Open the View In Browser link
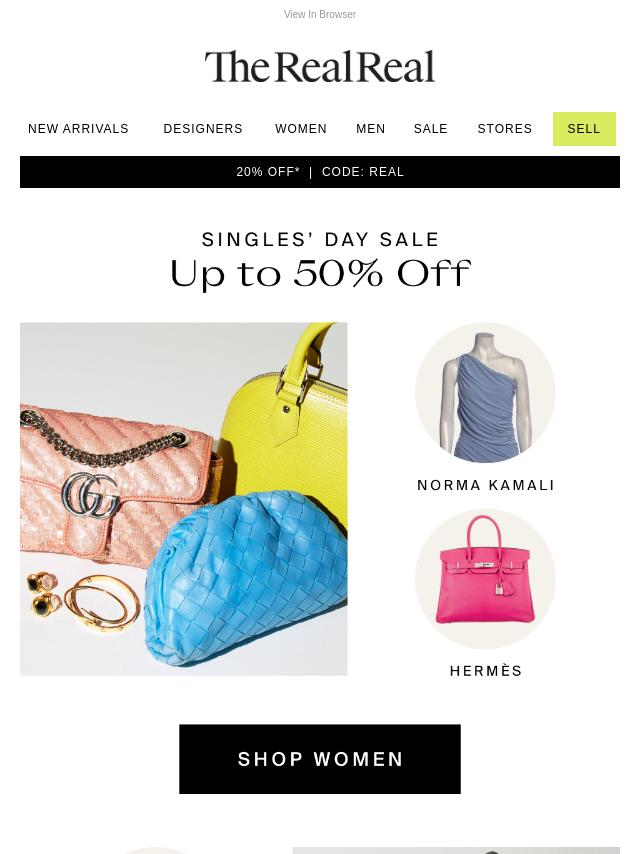 pyautogui.click(x=320, y=14)
